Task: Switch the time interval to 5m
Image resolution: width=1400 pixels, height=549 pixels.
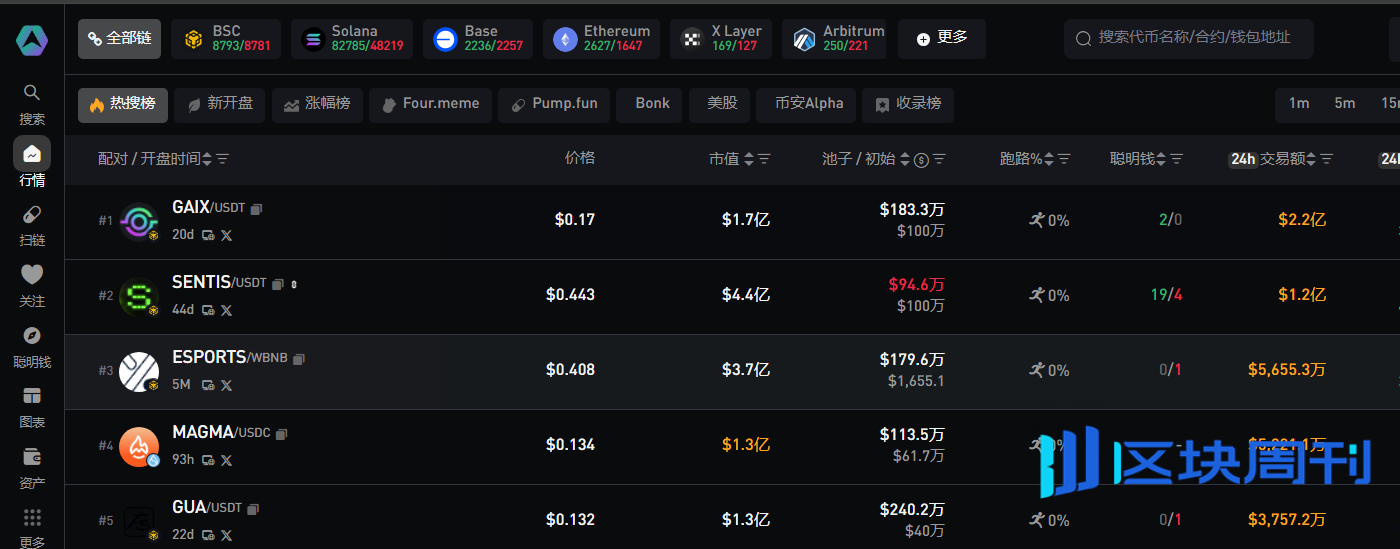Action: click(x=1345, y=103)
